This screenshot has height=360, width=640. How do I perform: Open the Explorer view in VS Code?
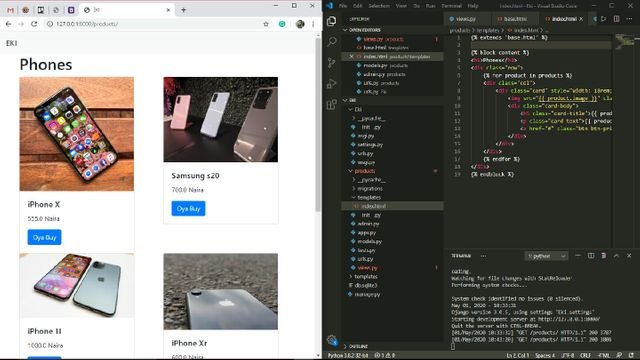click(x=332, y=21)
